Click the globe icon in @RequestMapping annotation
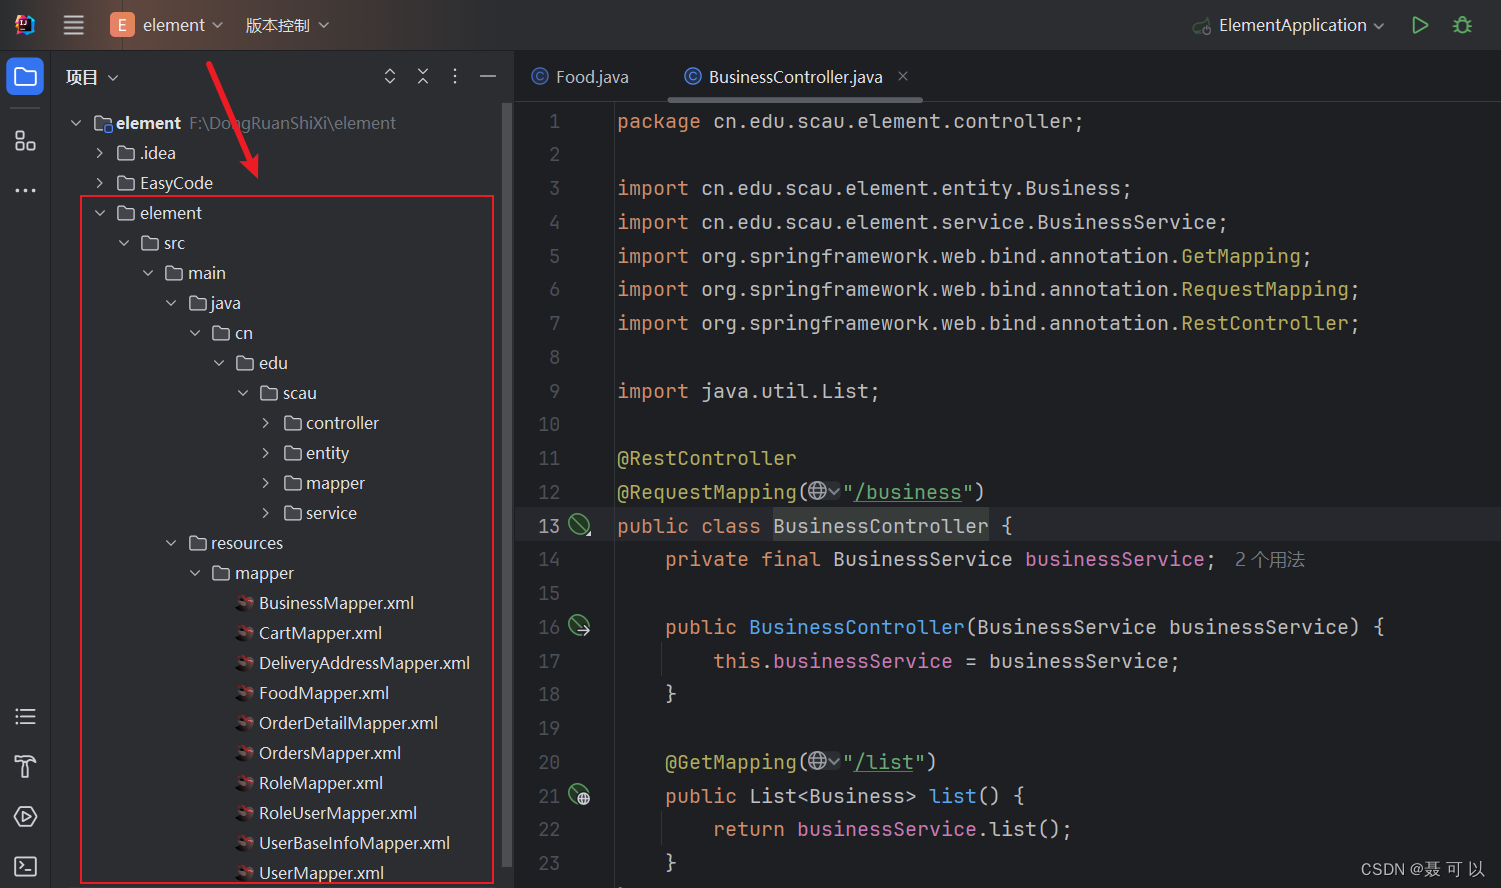 (x=818, y=491)
